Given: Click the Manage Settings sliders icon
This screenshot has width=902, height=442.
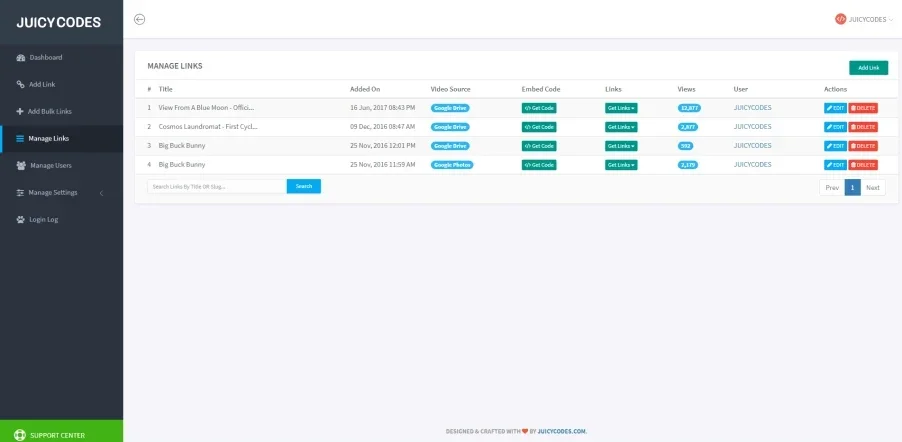Looking at the screenshot, I should tap(20, 193).
